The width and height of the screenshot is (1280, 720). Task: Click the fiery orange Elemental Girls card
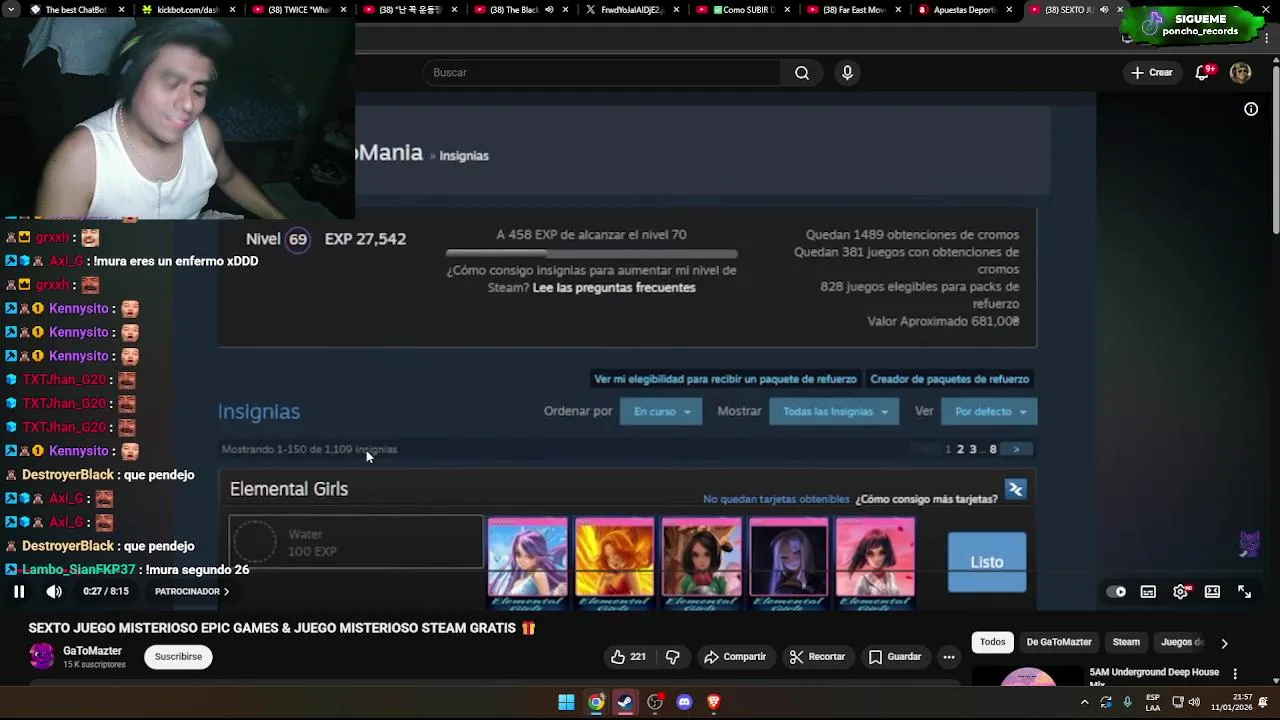pos(614,563)
